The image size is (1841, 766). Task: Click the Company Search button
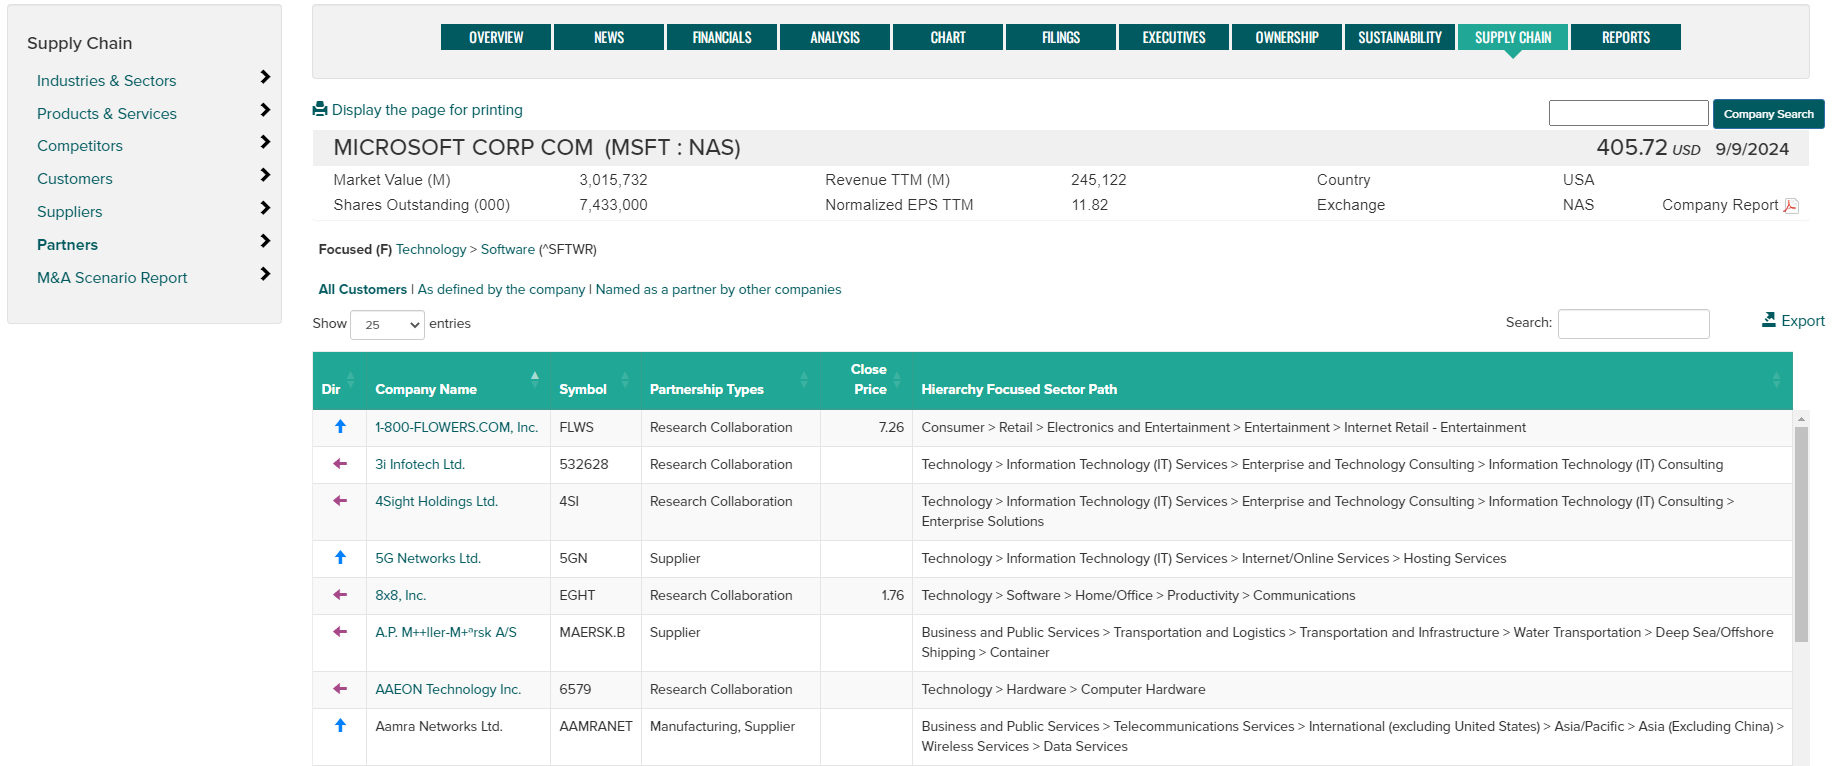(1768, 114)
